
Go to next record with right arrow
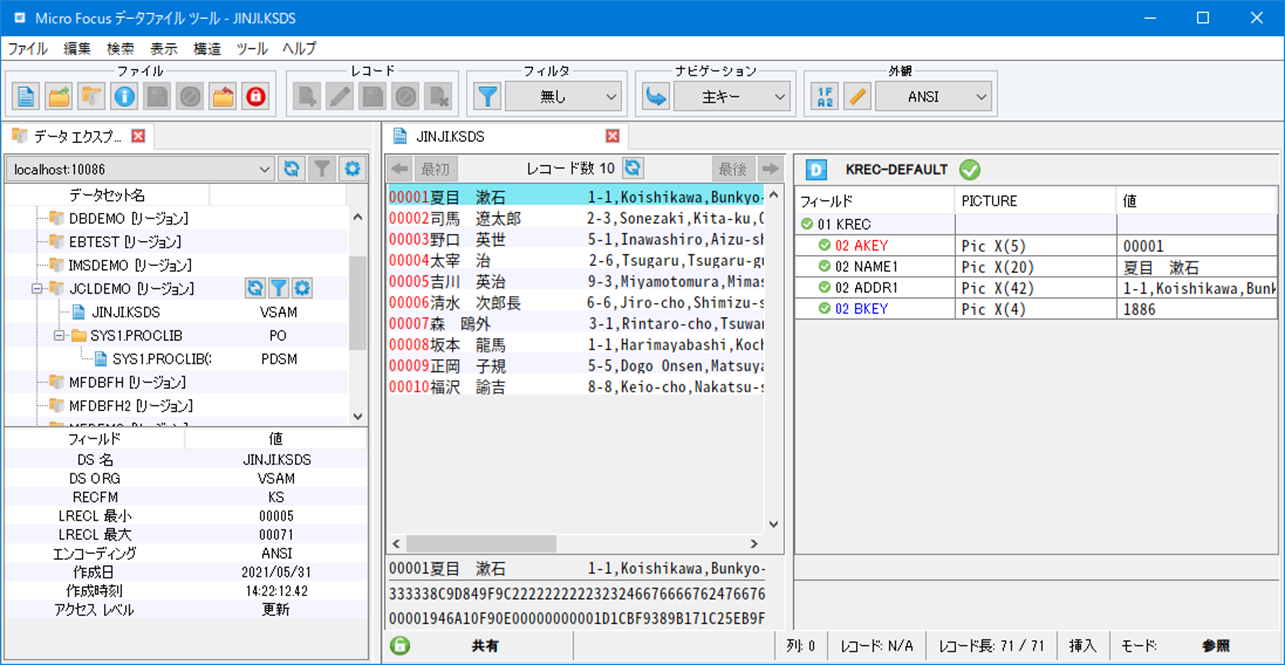[x=770, y=168]
